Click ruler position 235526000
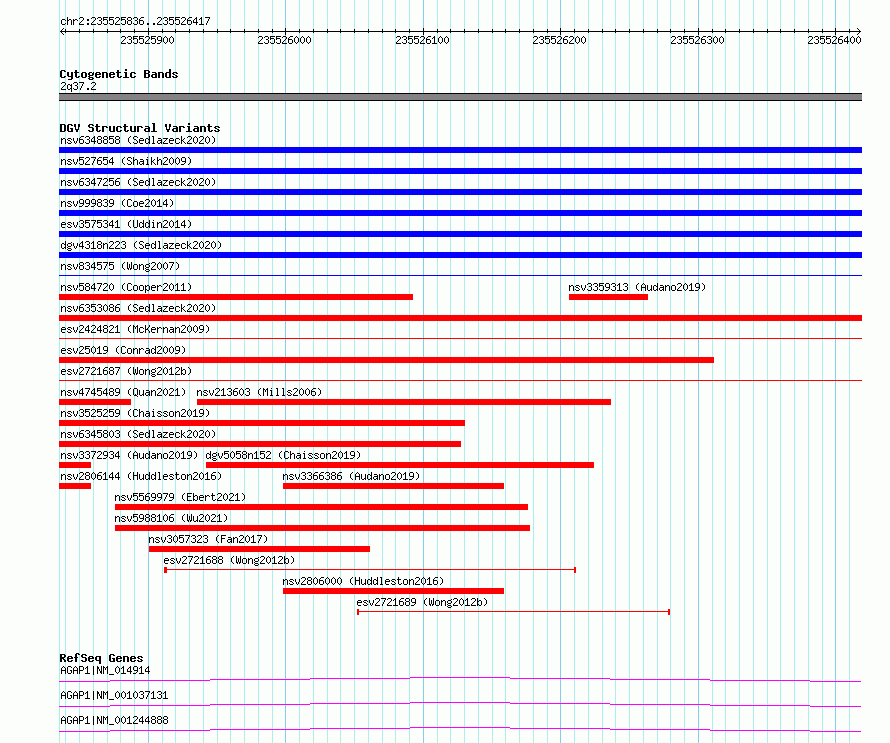Screen dimensions: 890x743 coord(284,40)
